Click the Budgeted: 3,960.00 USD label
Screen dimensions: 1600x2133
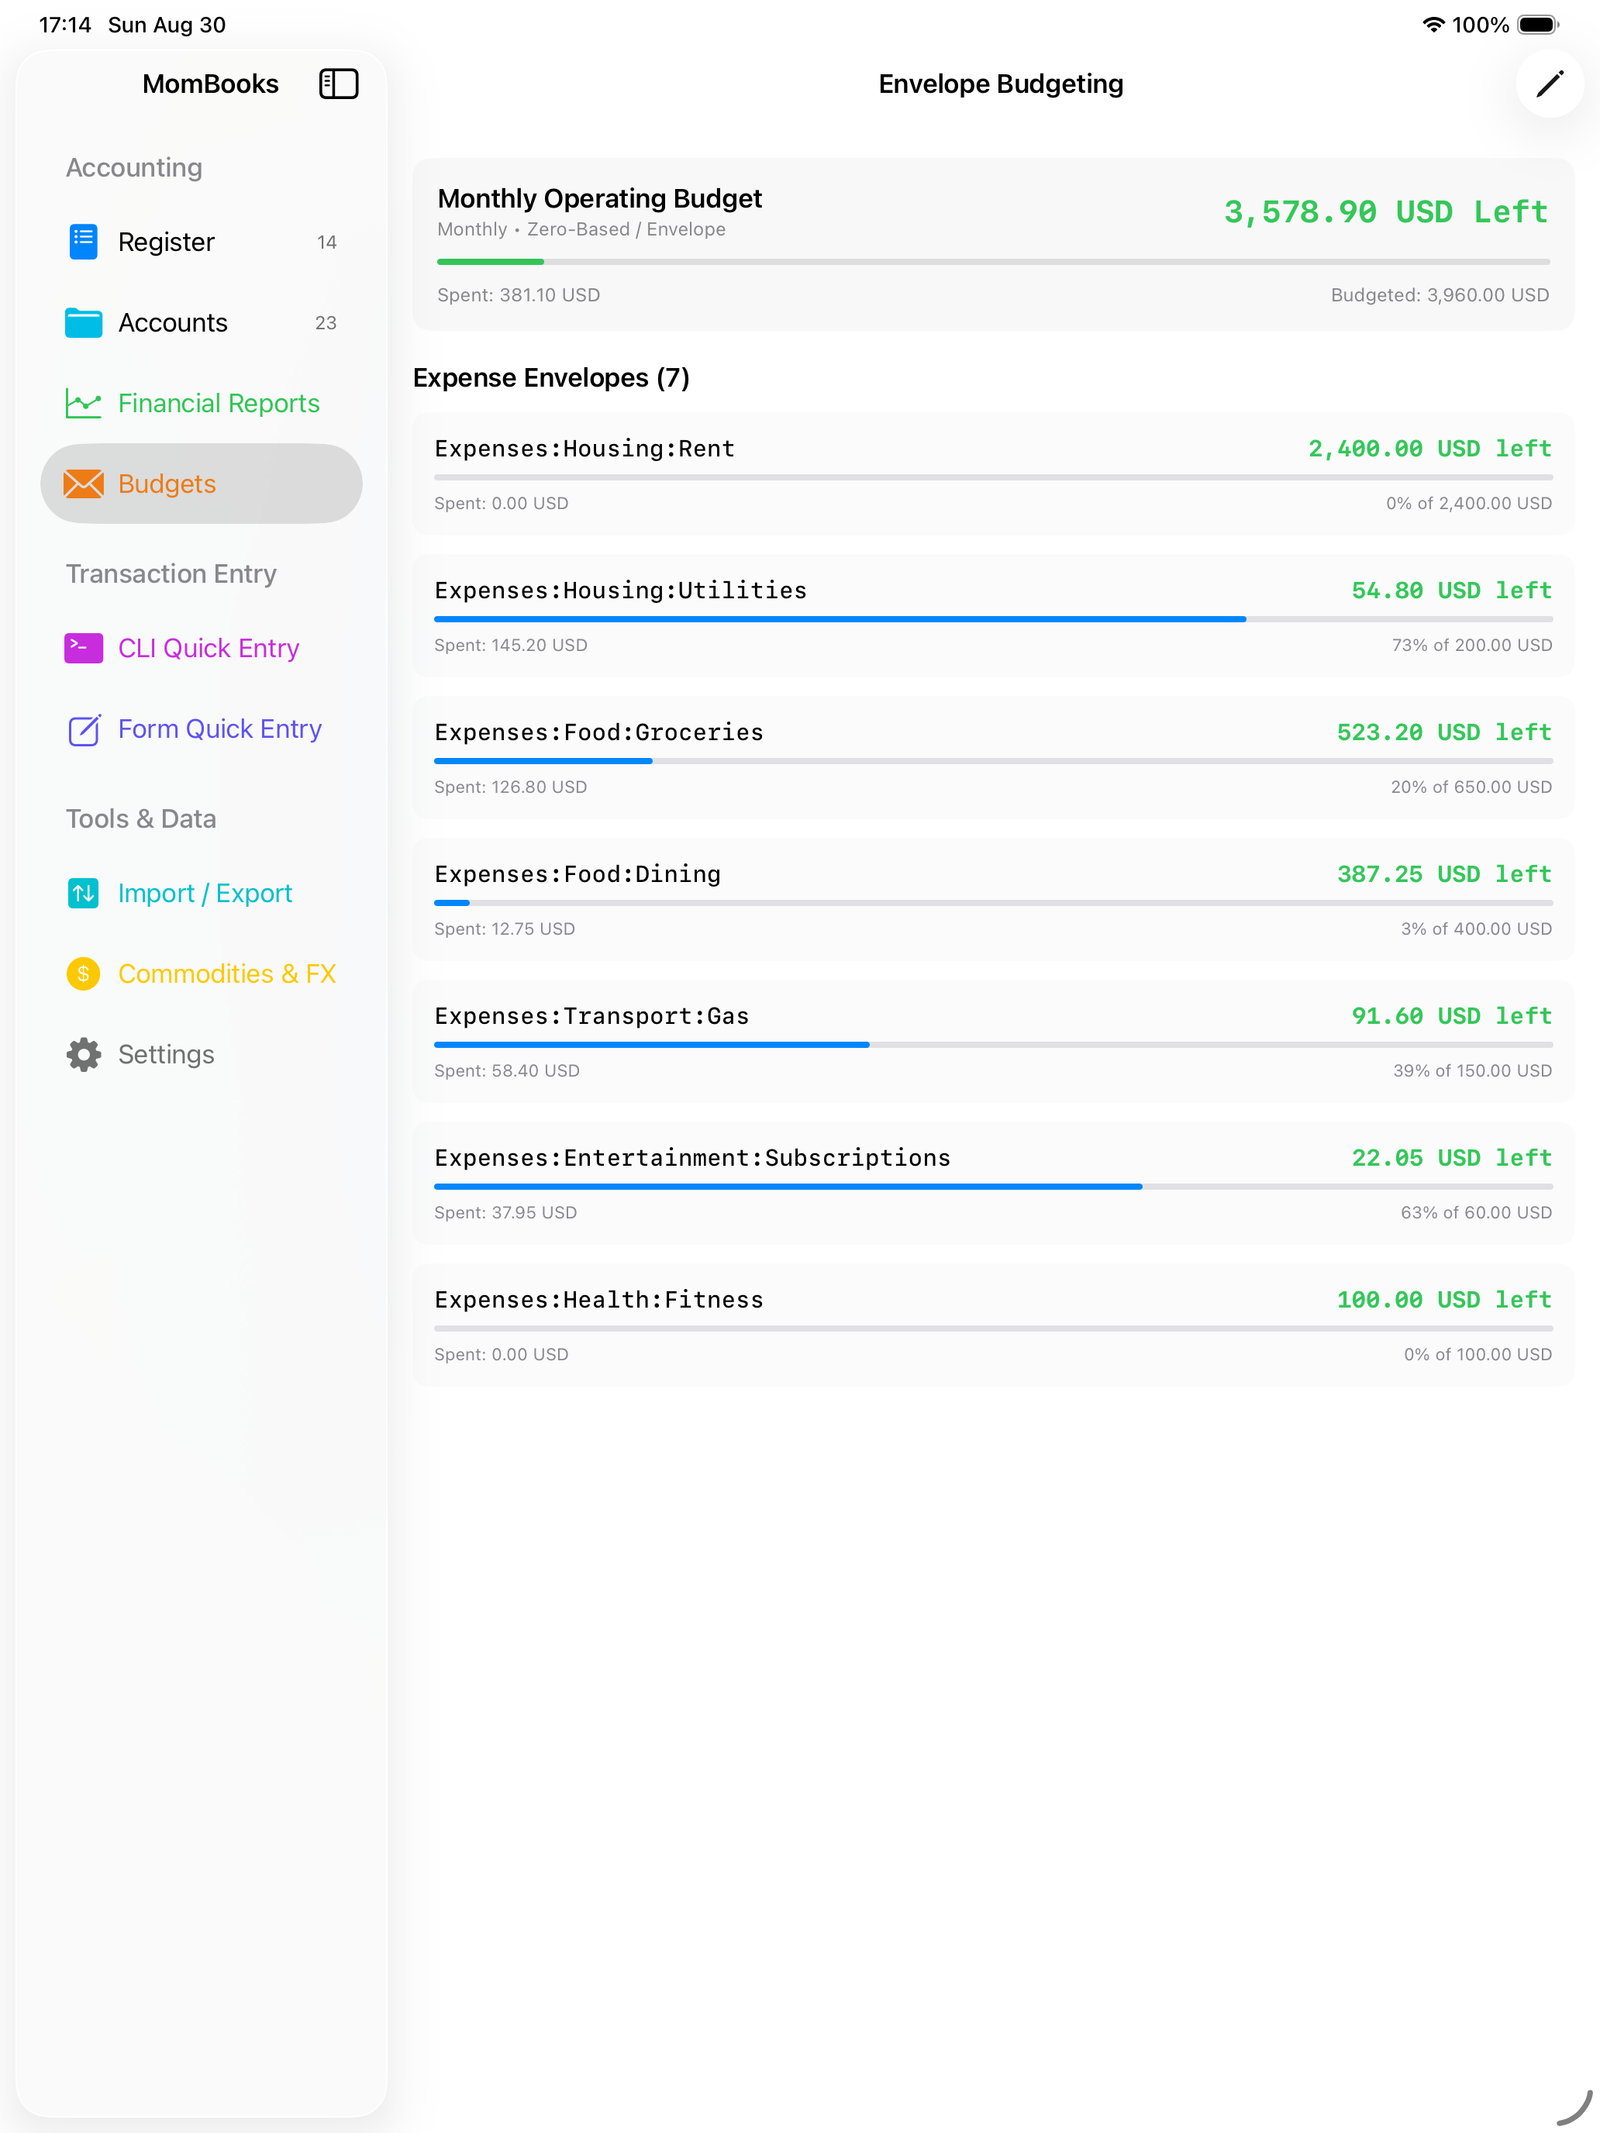(x=1439, y=295)
